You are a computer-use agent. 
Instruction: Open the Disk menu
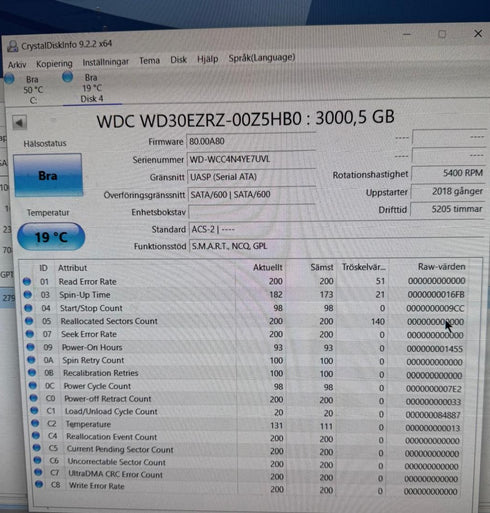click(178, 60)
